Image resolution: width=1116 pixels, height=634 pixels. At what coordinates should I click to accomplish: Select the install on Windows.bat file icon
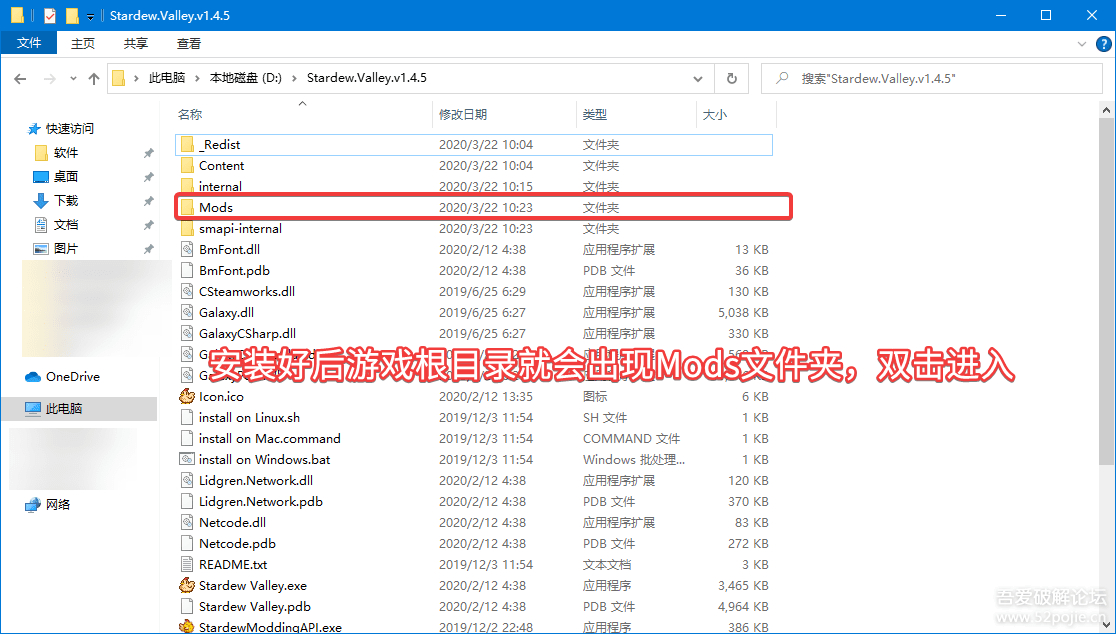[187, 459]
